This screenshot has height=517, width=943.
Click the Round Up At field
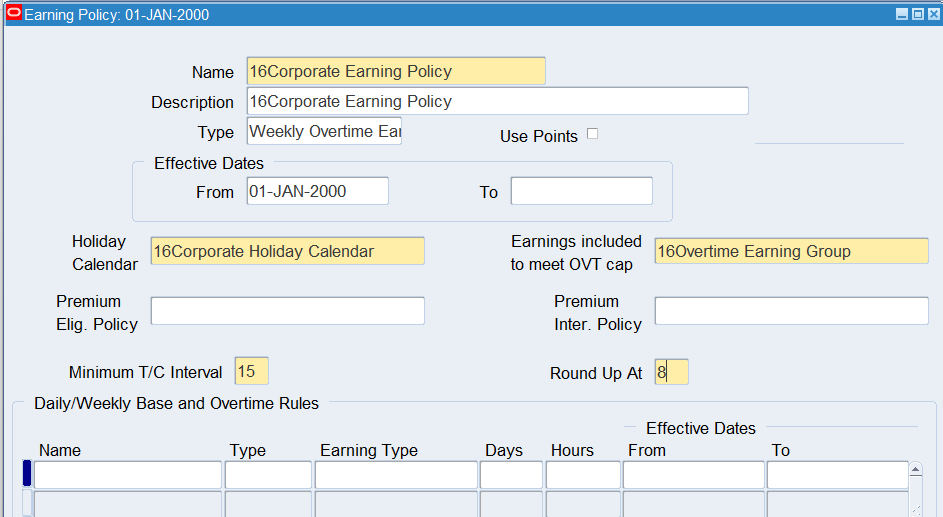tap(671, 372)
